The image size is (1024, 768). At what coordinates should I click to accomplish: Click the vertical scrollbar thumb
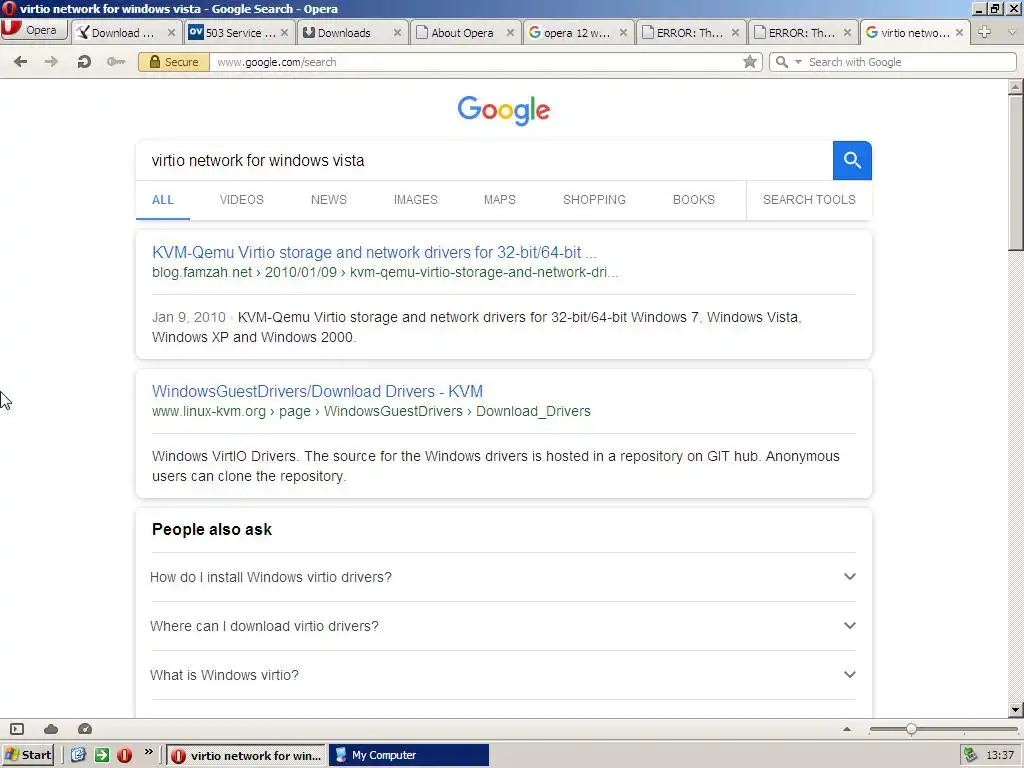[x=1016, y=172]
